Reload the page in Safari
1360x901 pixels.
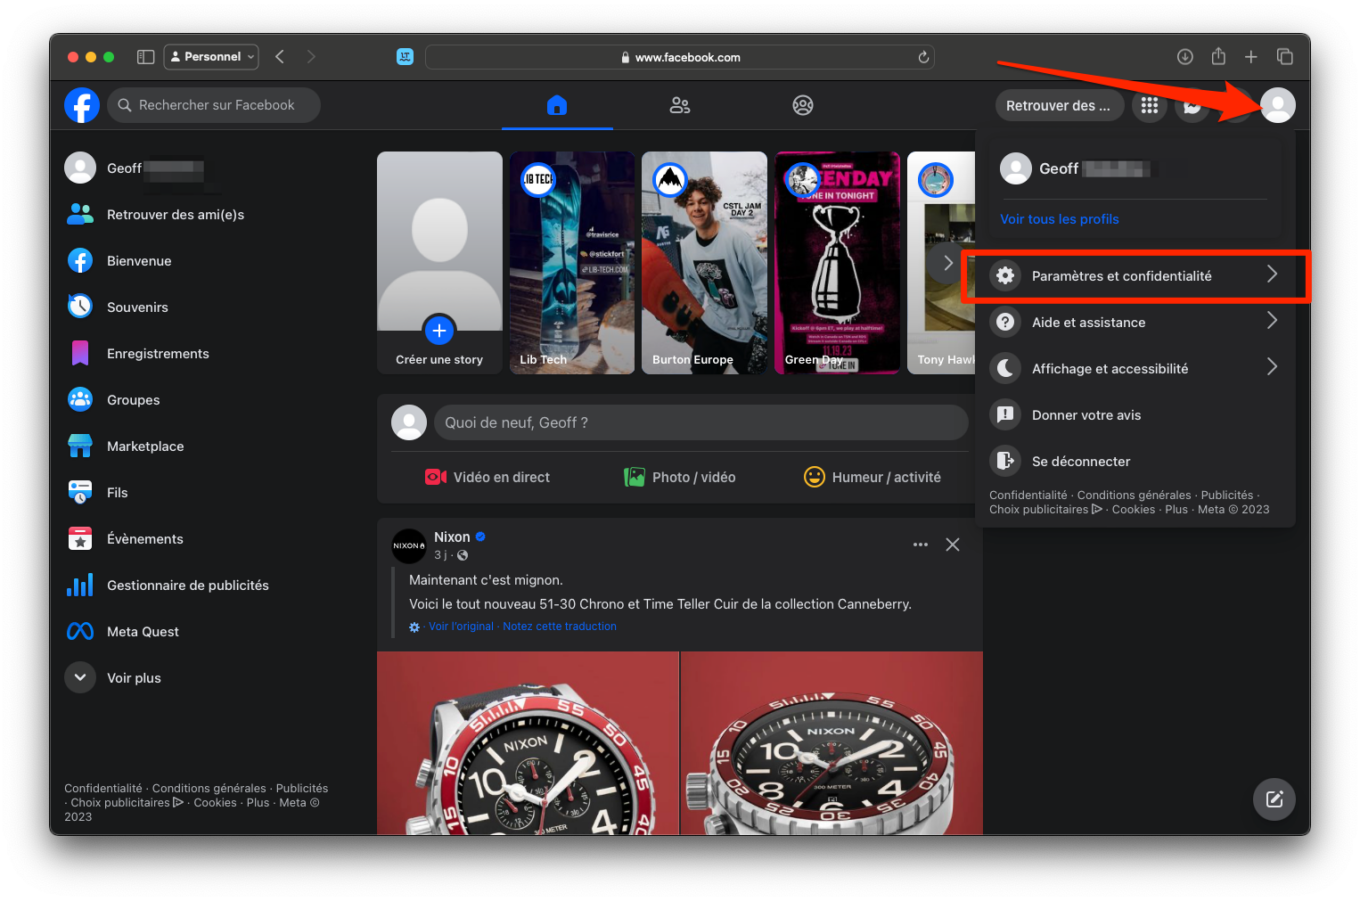point(923,57)
